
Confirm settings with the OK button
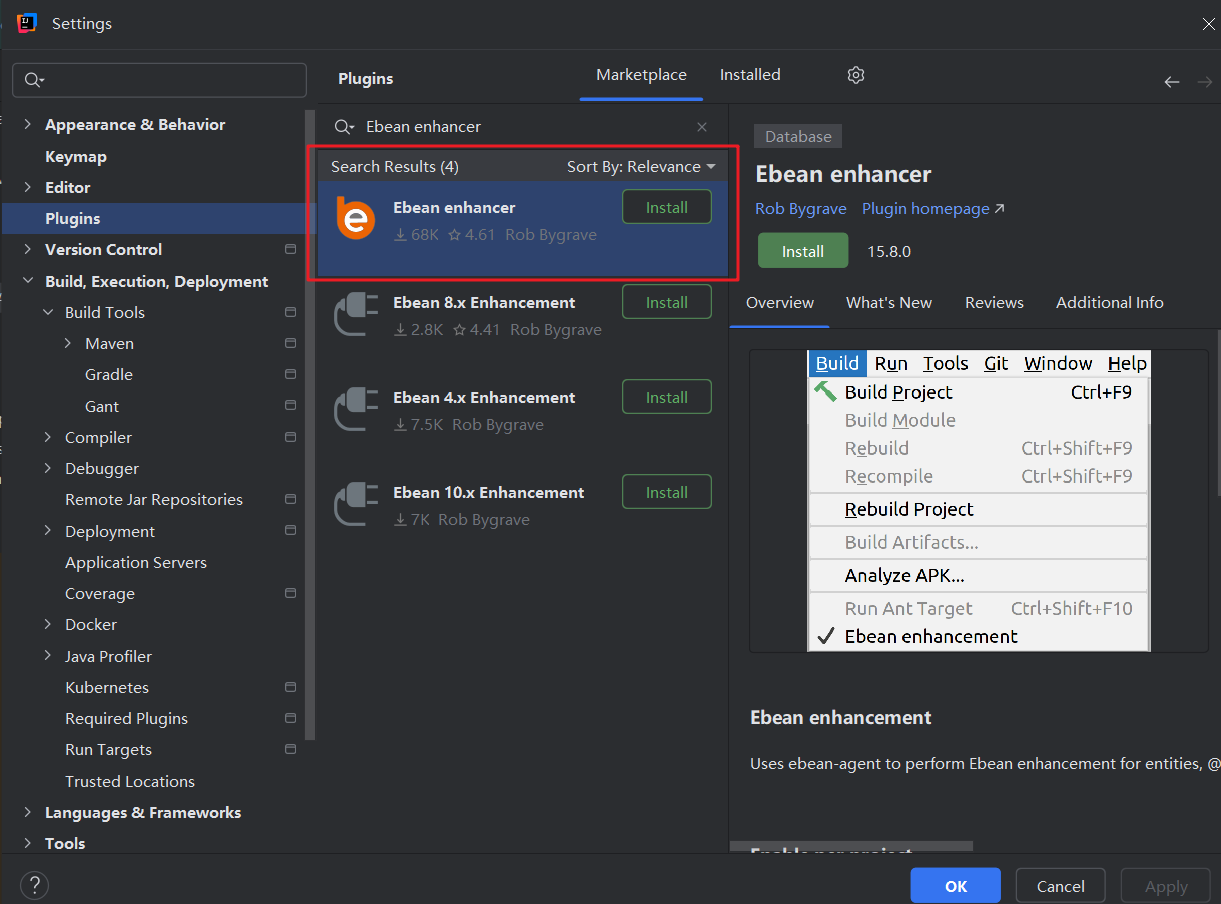[x=956, y=886]
